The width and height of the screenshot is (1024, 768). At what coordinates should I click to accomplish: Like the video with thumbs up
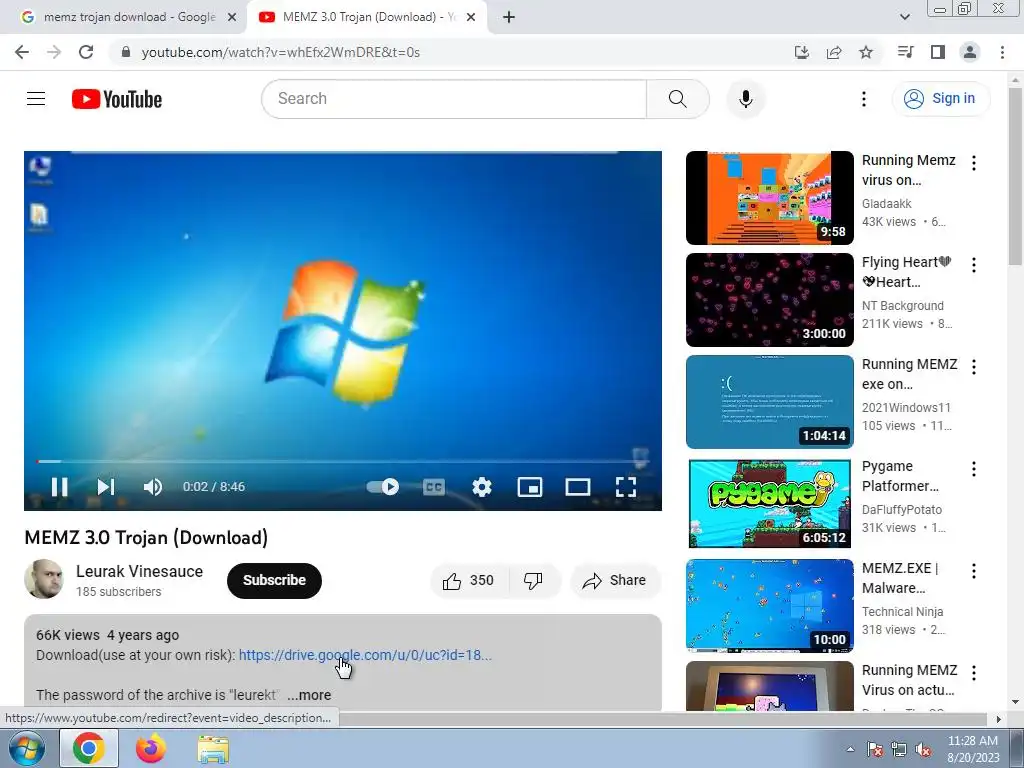click(469, 581)
